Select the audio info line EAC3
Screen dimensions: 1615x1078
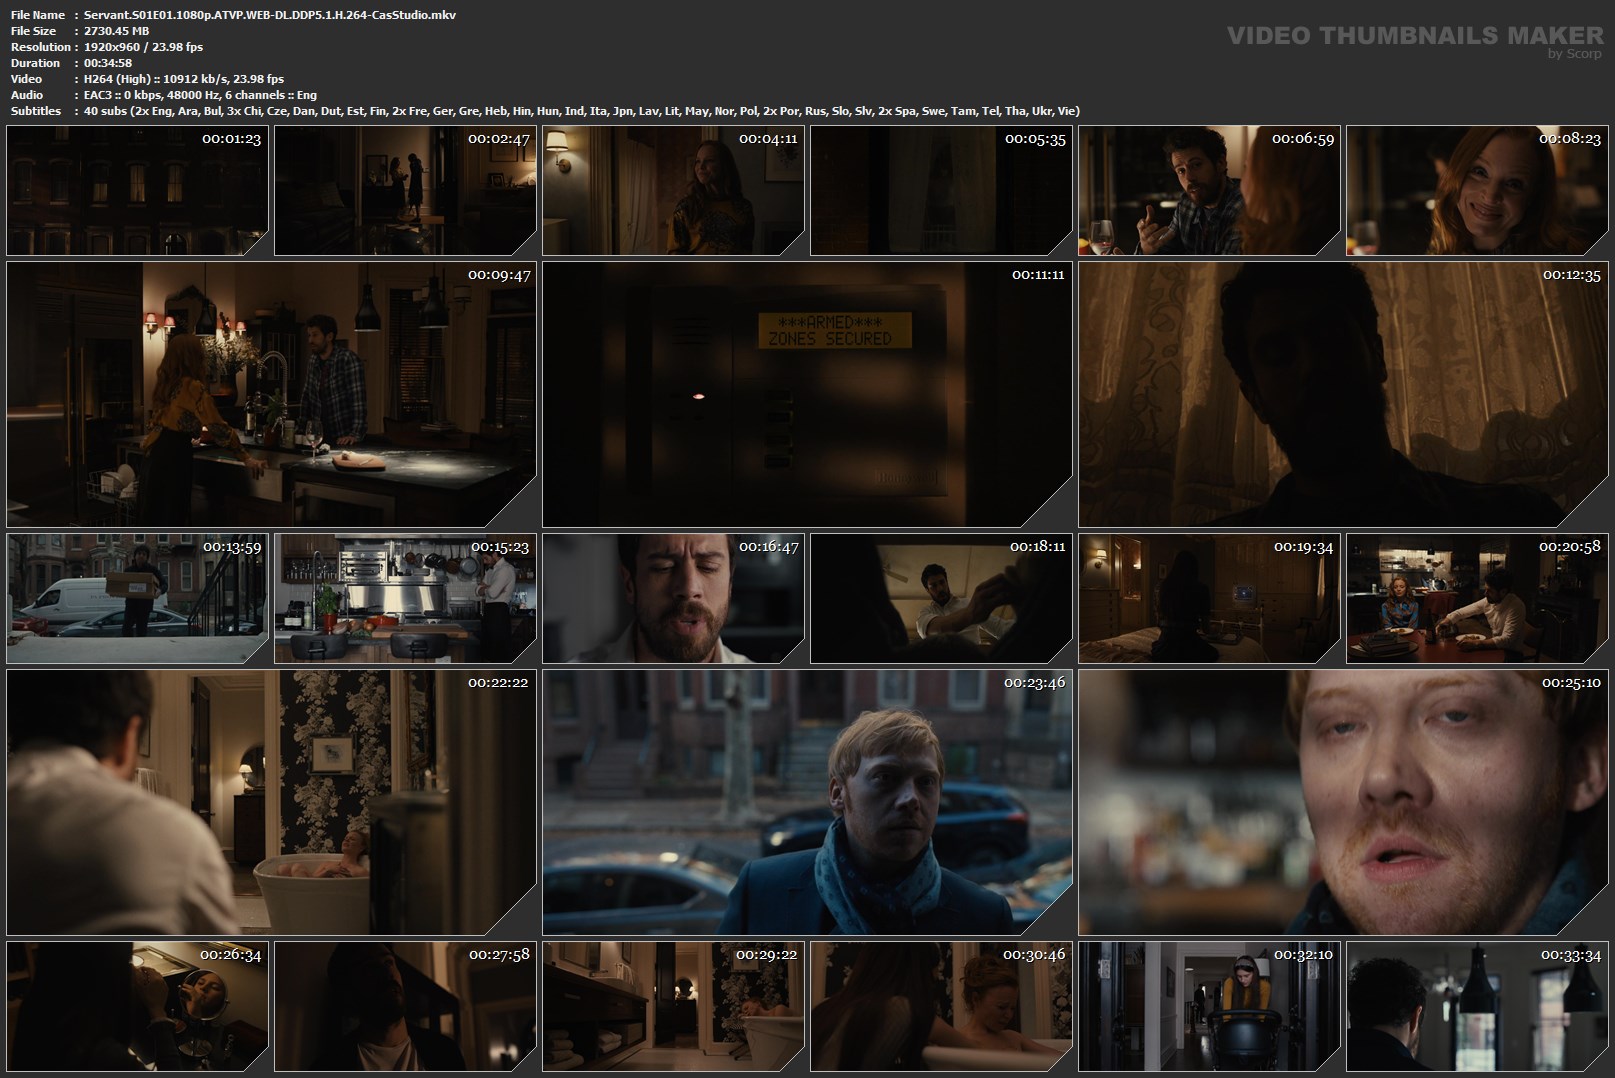click(201, 95)
